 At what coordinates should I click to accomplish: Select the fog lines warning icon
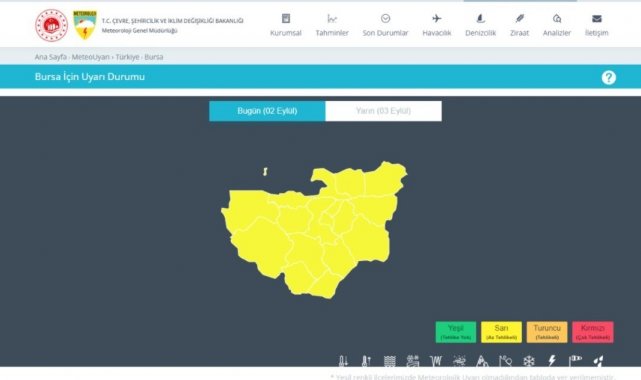(390, 361)
